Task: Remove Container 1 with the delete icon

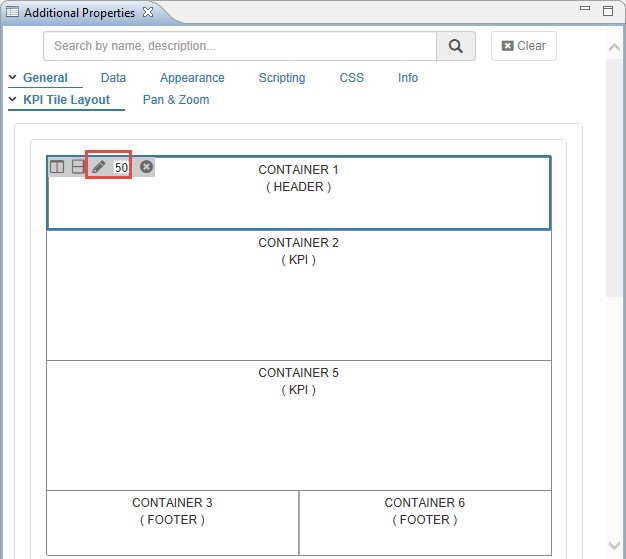Action: point(146,167)
